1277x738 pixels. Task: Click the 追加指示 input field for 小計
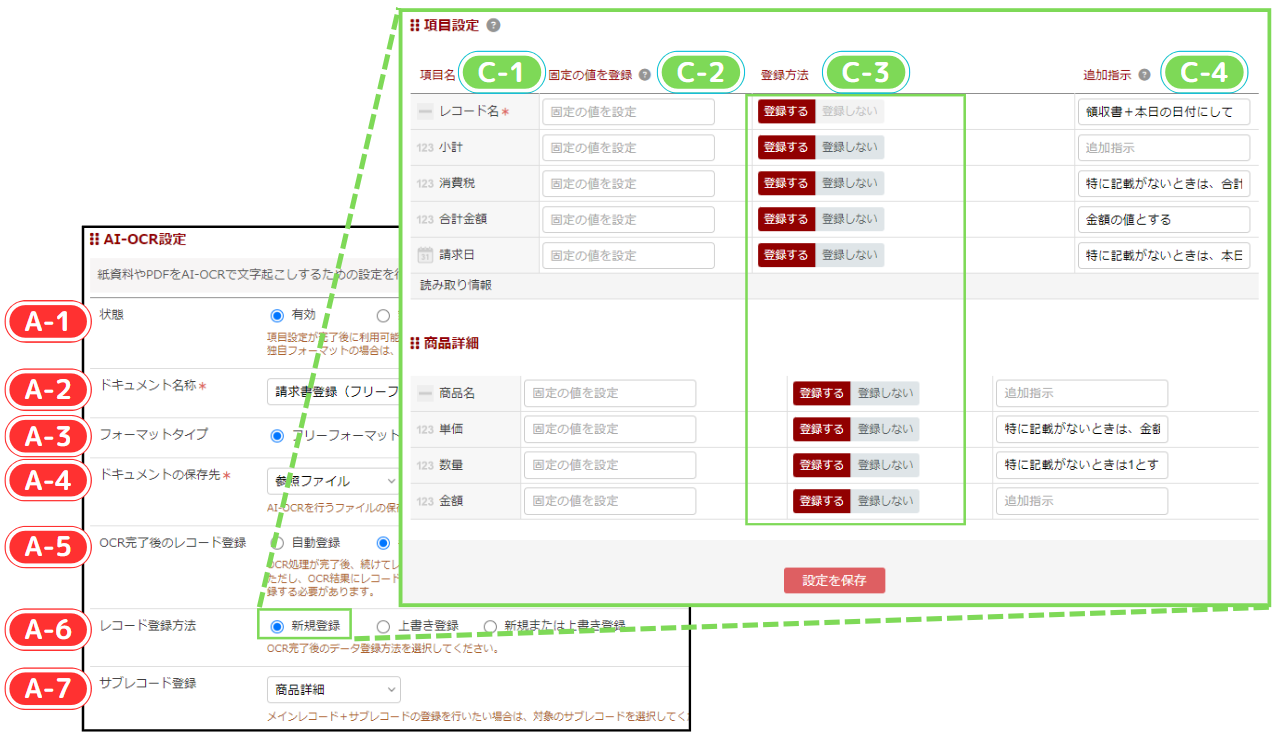click(x=1163, y=147)
